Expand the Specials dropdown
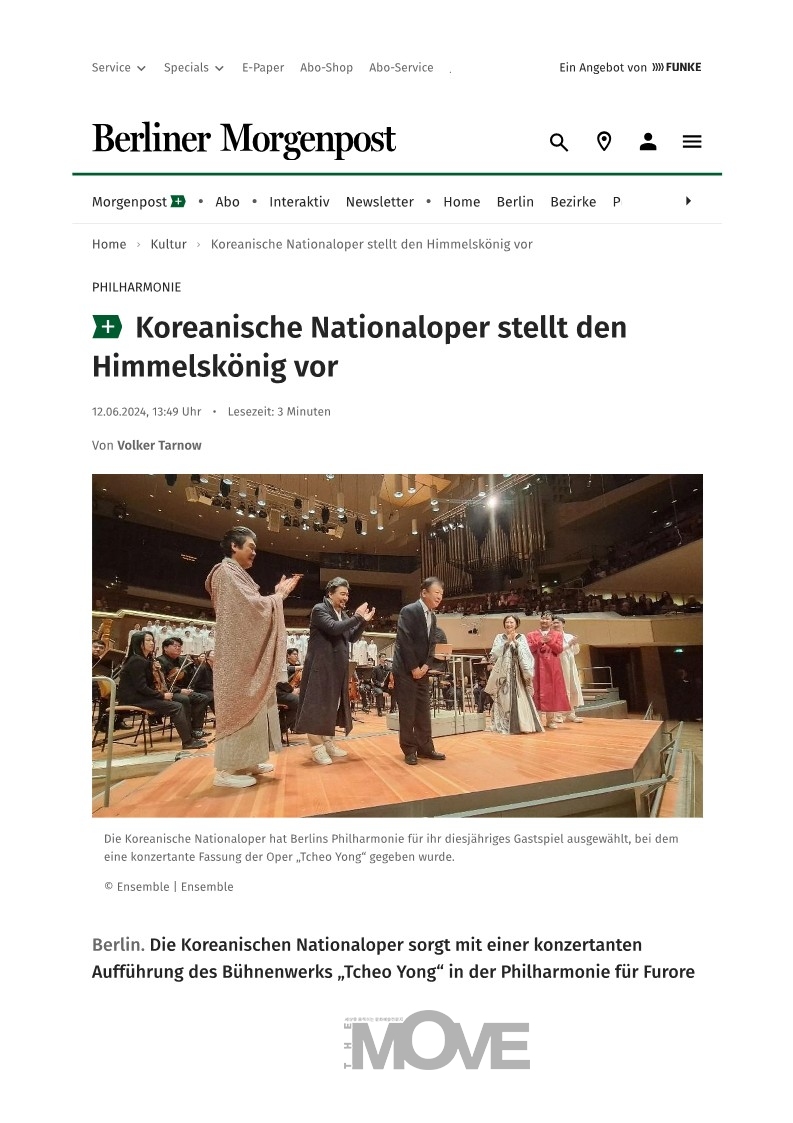793x1123 pixels. pos(193,67)
